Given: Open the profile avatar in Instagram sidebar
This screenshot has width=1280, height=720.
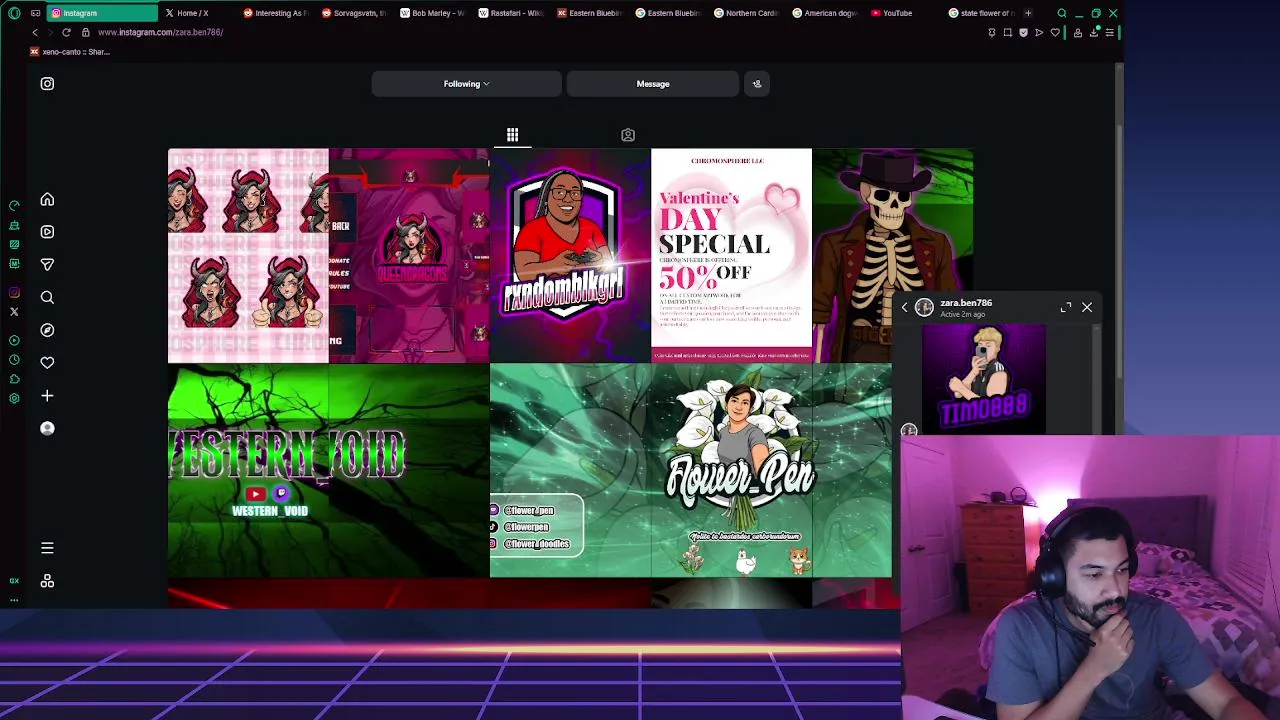Looking at the screenshot, I should click(47, 428).
